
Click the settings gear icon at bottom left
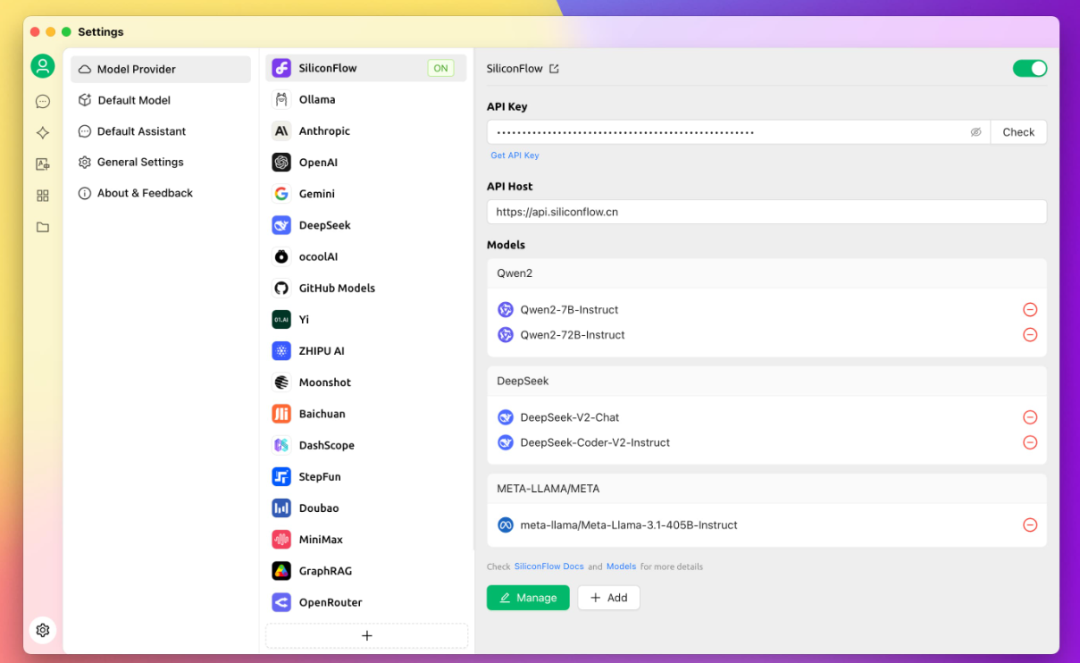(43, 630)
